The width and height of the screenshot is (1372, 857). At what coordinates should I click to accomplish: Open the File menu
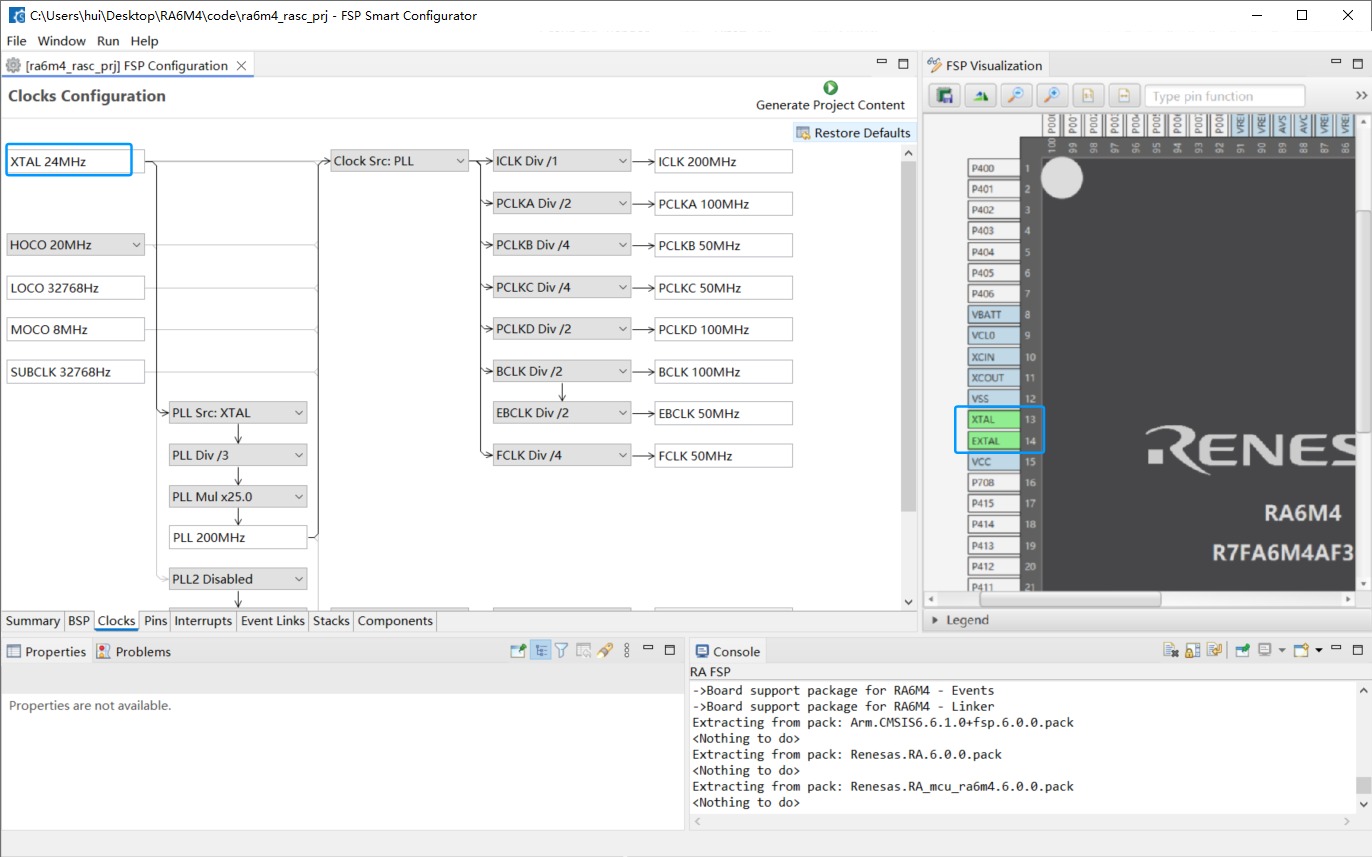(17, 41)
